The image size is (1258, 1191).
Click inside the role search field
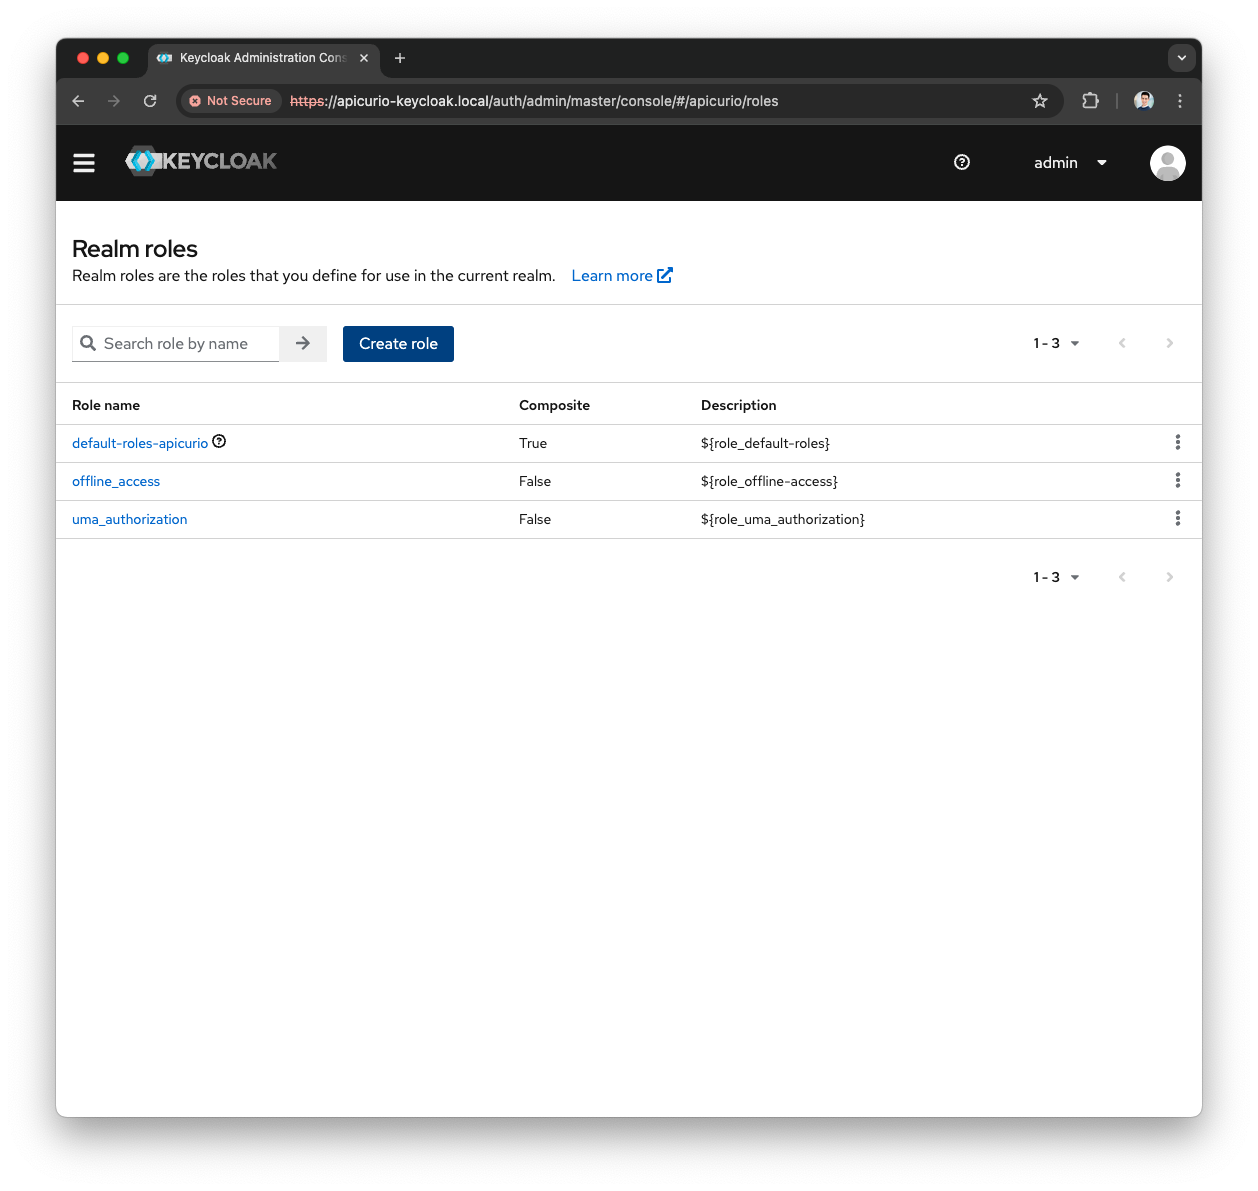point(180,343)
